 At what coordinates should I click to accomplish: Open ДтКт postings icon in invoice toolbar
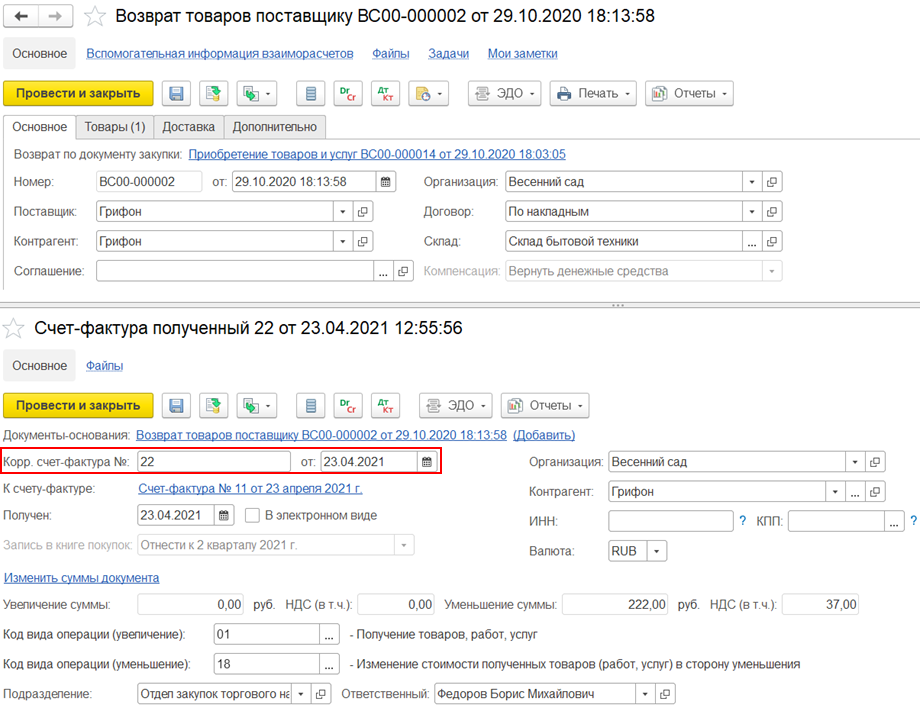point(385,406)
